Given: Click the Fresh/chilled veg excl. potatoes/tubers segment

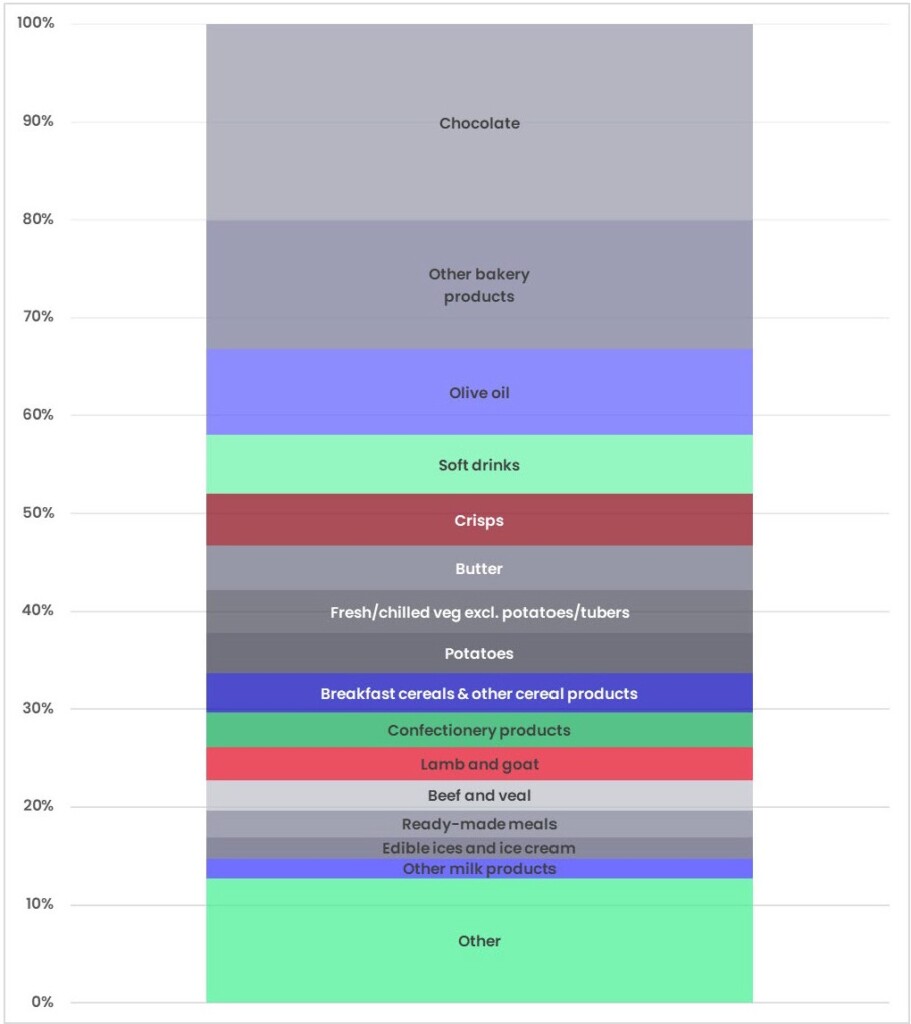Looking at the screenshot, I should click(x=479, y=612).
